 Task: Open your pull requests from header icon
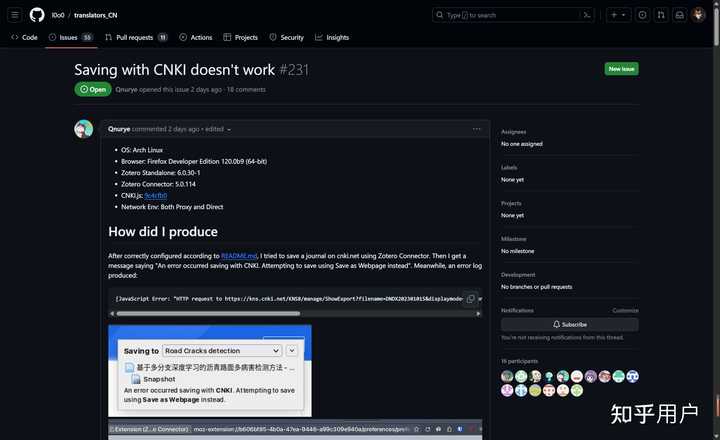tap(661, 15)
